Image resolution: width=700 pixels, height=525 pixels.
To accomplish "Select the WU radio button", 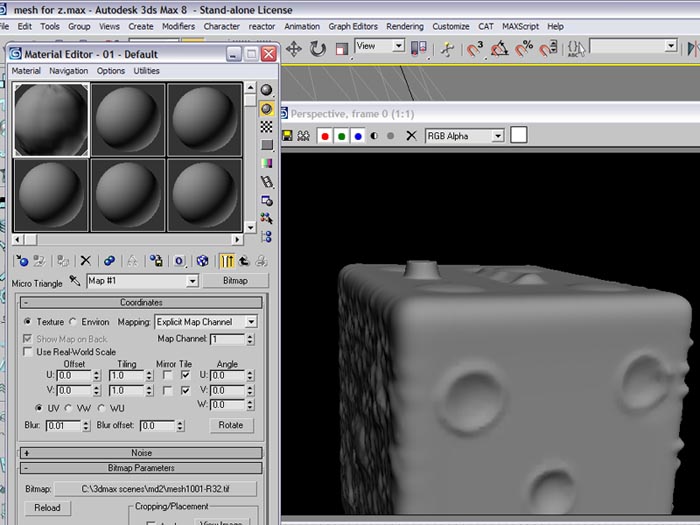I will pyautogui.click(x=101, y=408).
